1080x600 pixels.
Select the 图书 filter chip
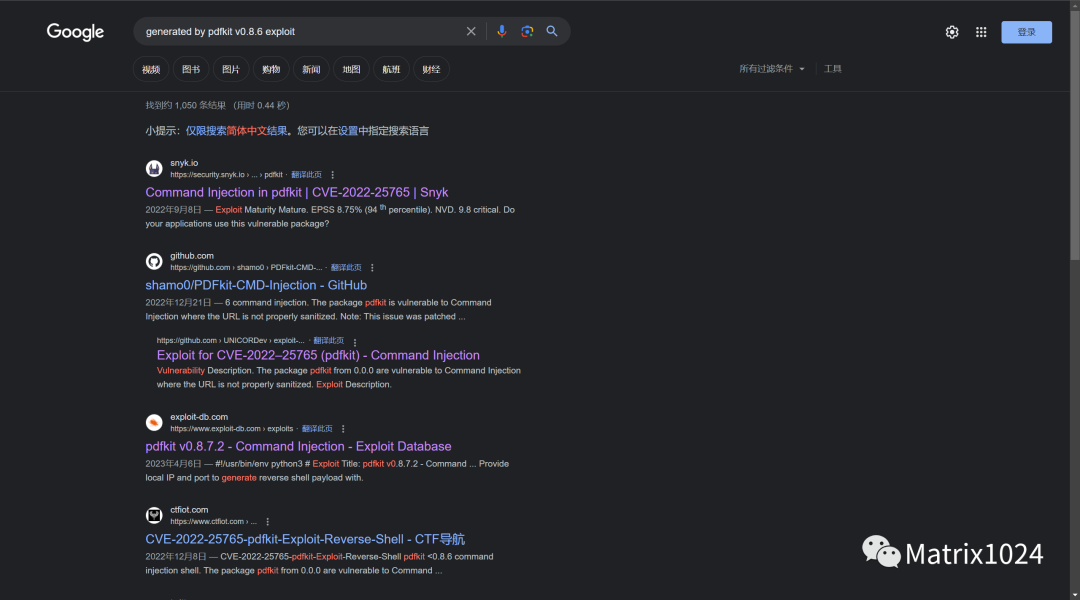pos(191,70)
